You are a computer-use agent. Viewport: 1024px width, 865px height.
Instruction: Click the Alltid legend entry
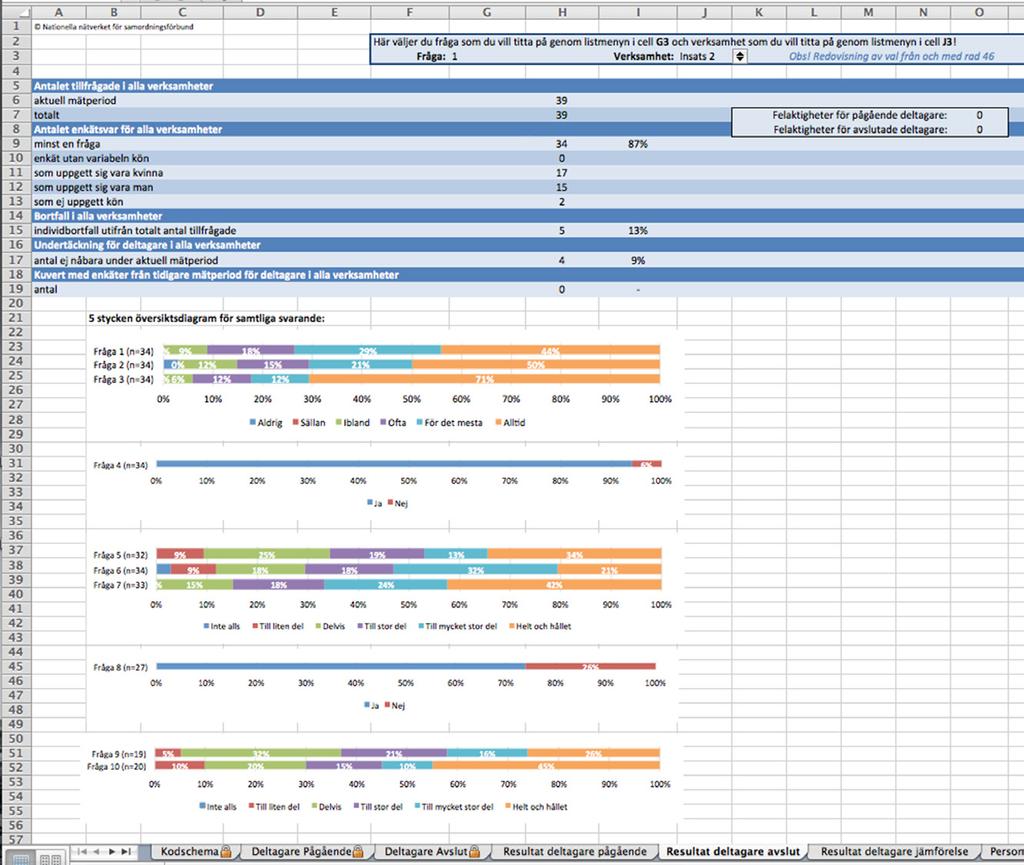pos(510,423)
